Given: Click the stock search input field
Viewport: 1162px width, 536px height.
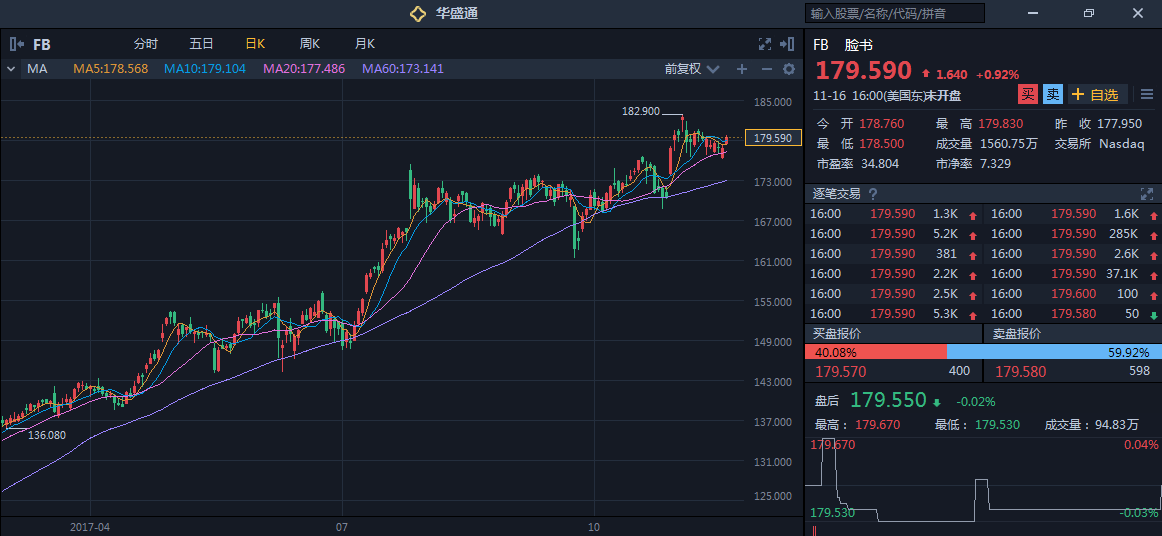Looking at the screenshot, I should pyautogui.click(x=894, y=13).
